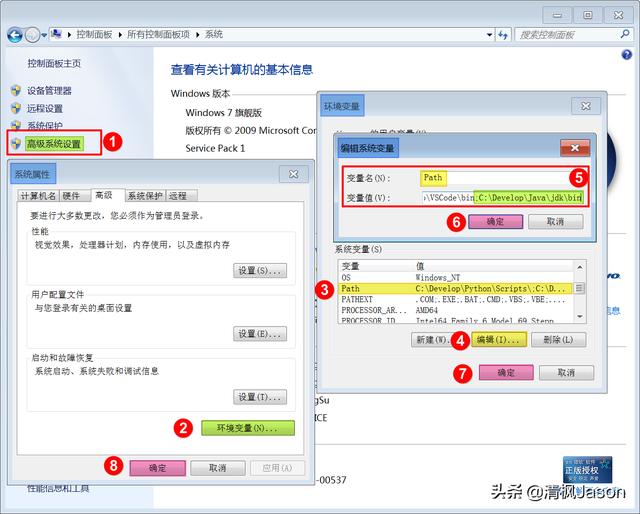640x514 pixels.
Task: Select the Path system variable row
Action: 456,288
